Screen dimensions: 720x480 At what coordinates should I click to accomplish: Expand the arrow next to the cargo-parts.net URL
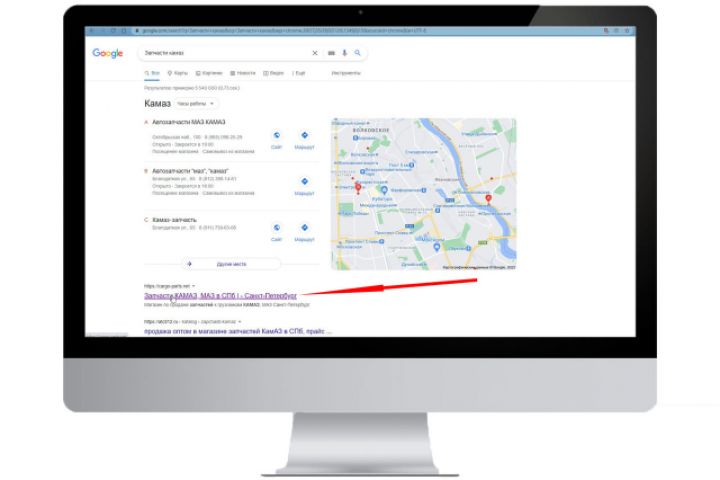click(x=193, y=286)
